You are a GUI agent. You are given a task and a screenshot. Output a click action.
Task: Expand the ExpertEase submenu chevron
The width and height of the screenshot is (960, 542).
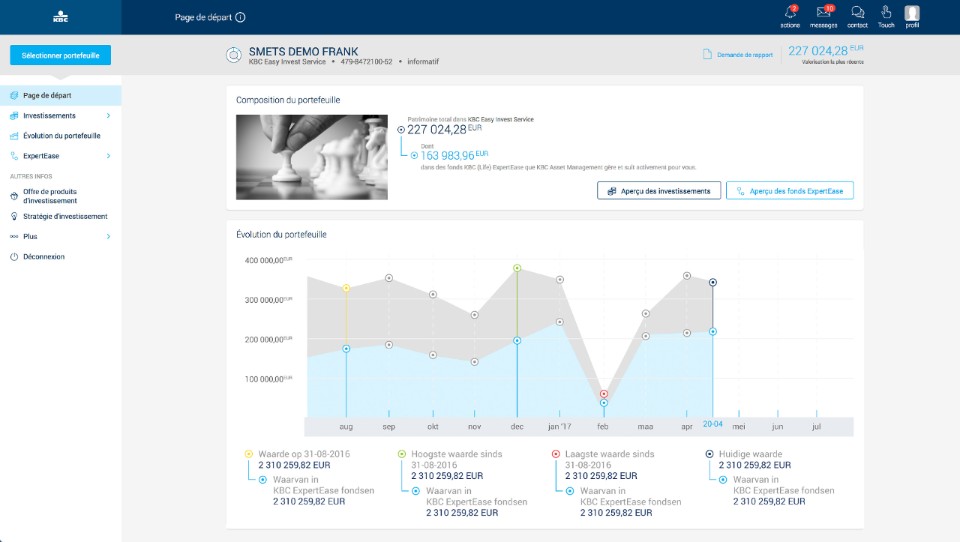click(108, 156)
